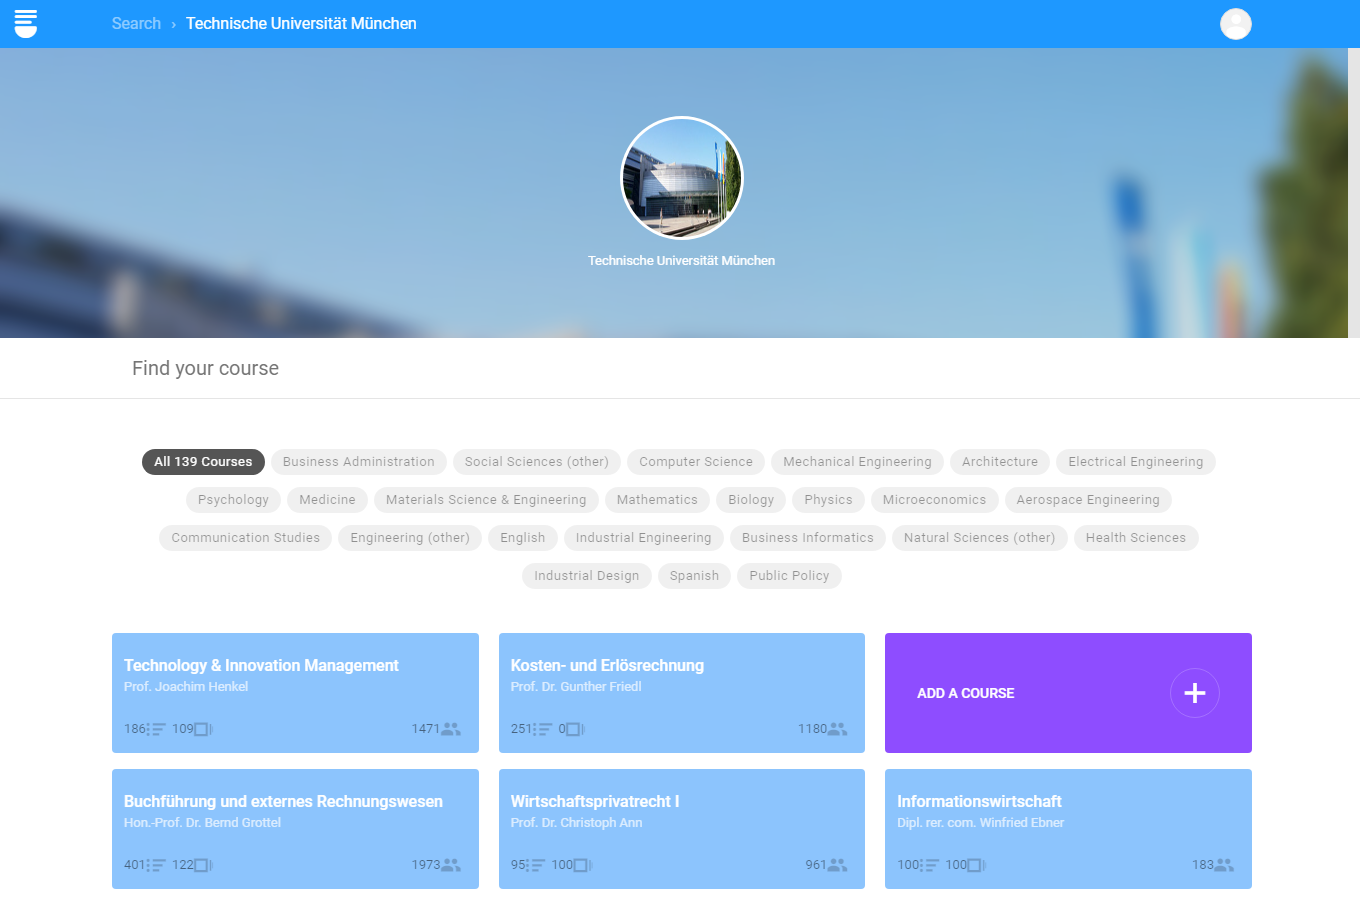Click the university circular photo
The width and height of the screenshot is (1360, 900).
pos(682,178)
